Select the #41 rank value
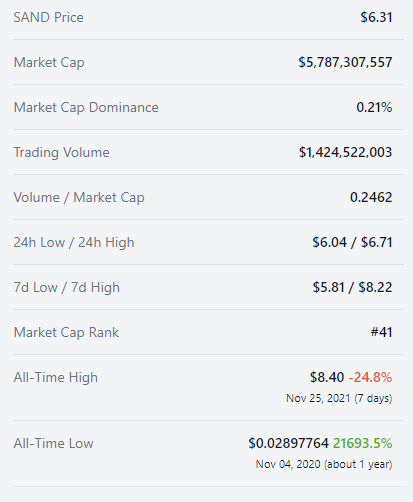Image resolution: width=413 pixels, height=502 pixels. 381,332
